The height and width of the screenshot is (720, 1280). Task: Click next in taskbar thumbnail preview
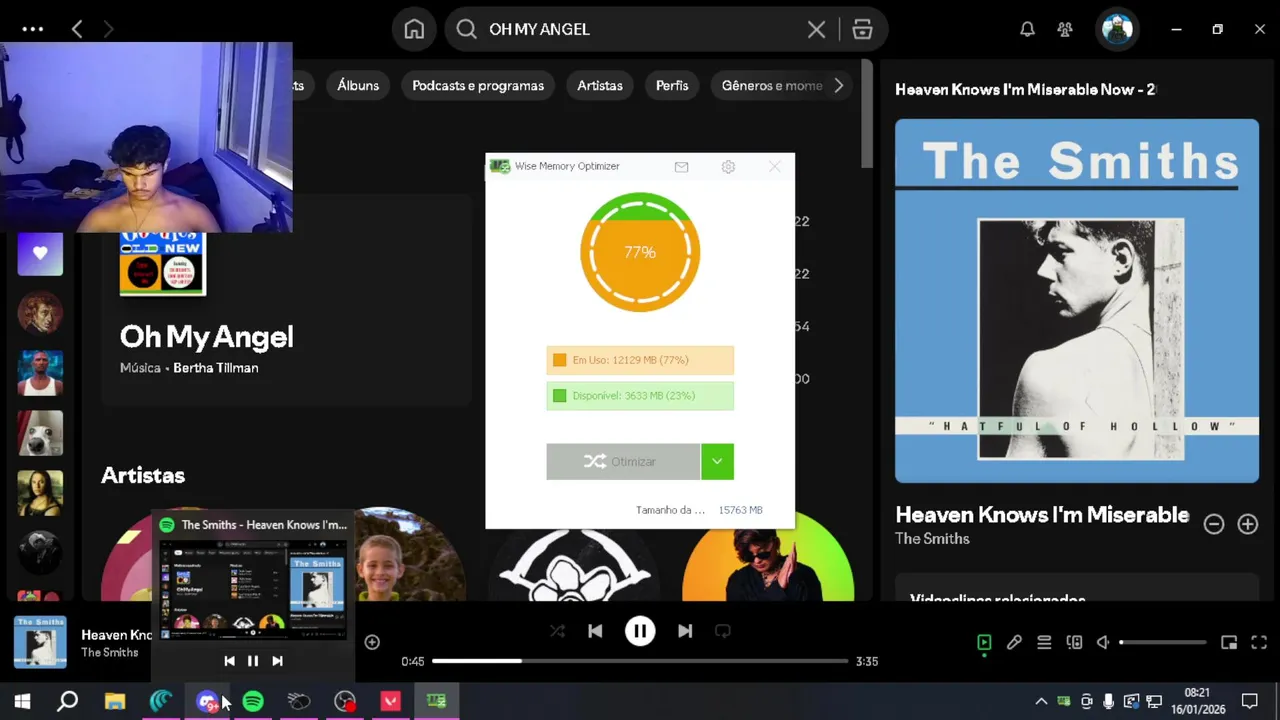[x=277, y=661]
